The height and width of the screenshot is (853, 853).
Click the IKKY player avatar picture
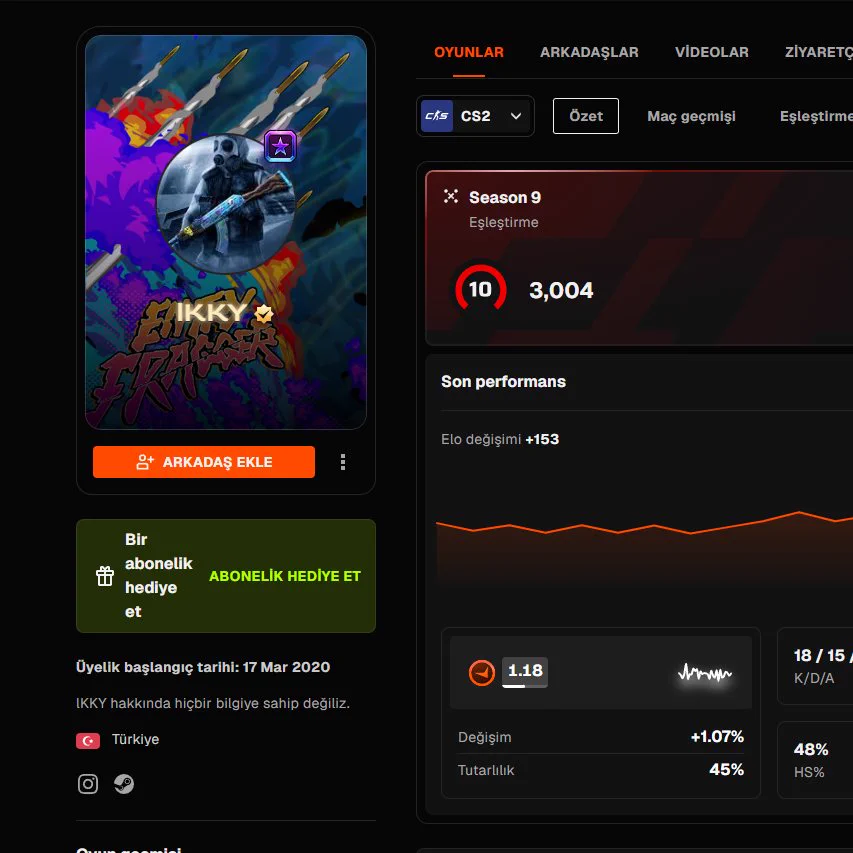tap(226, 204)
